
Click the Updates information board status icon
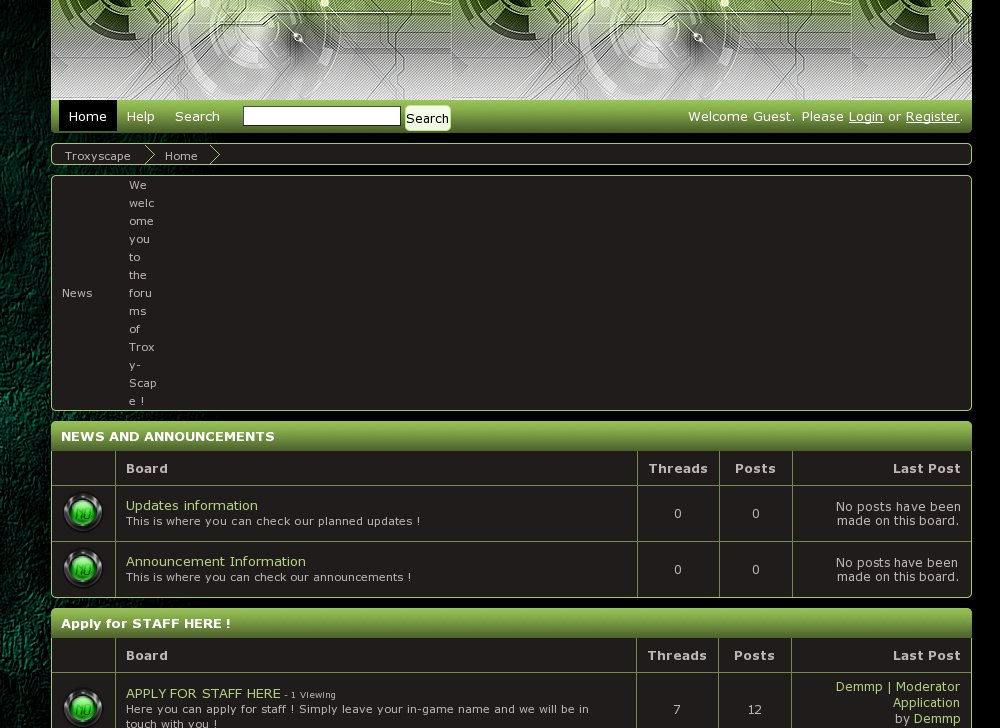(x=83, y=513)
